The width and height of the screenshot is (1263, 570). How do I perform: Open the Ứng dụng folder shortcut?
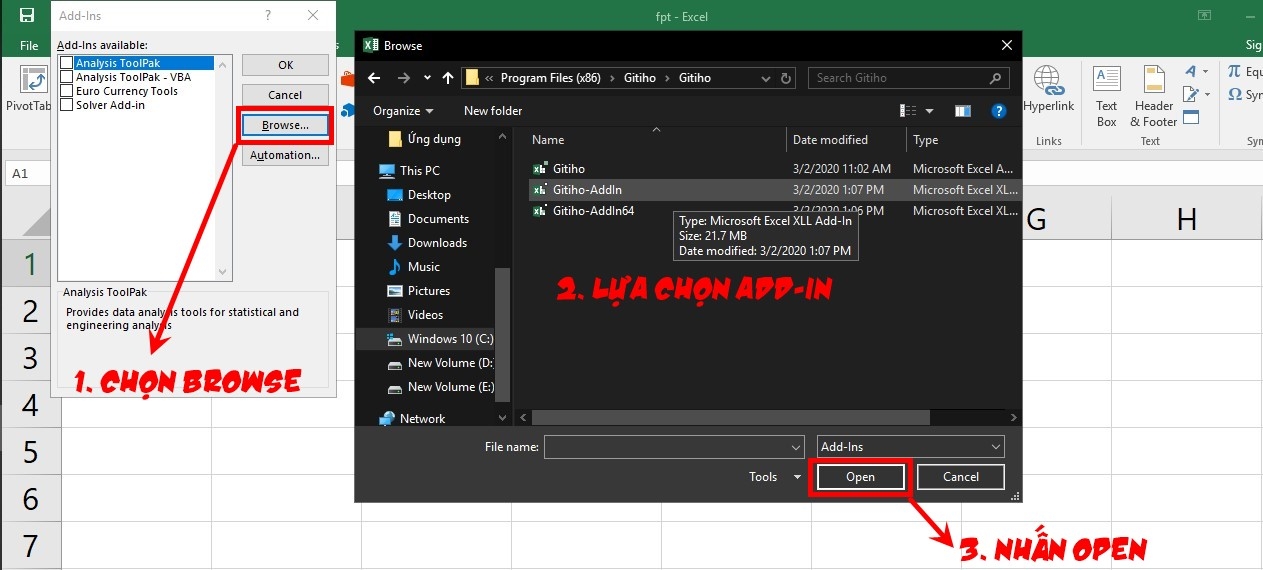(x=424, y=139)
